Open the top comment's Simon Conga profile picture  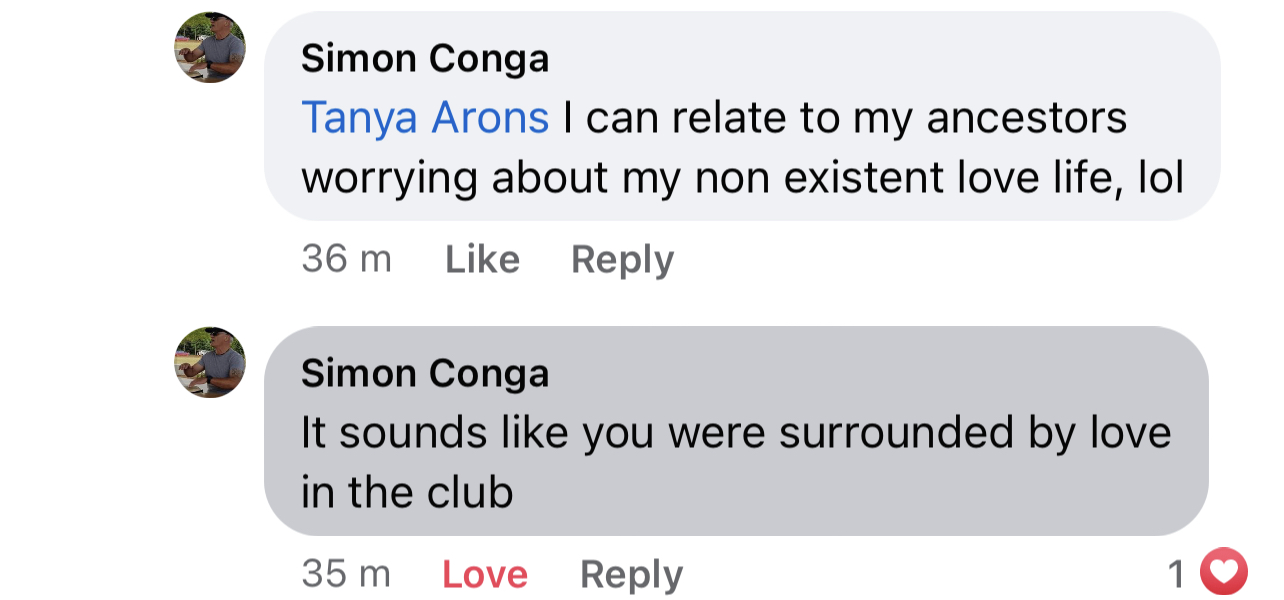tap(210, 47)
